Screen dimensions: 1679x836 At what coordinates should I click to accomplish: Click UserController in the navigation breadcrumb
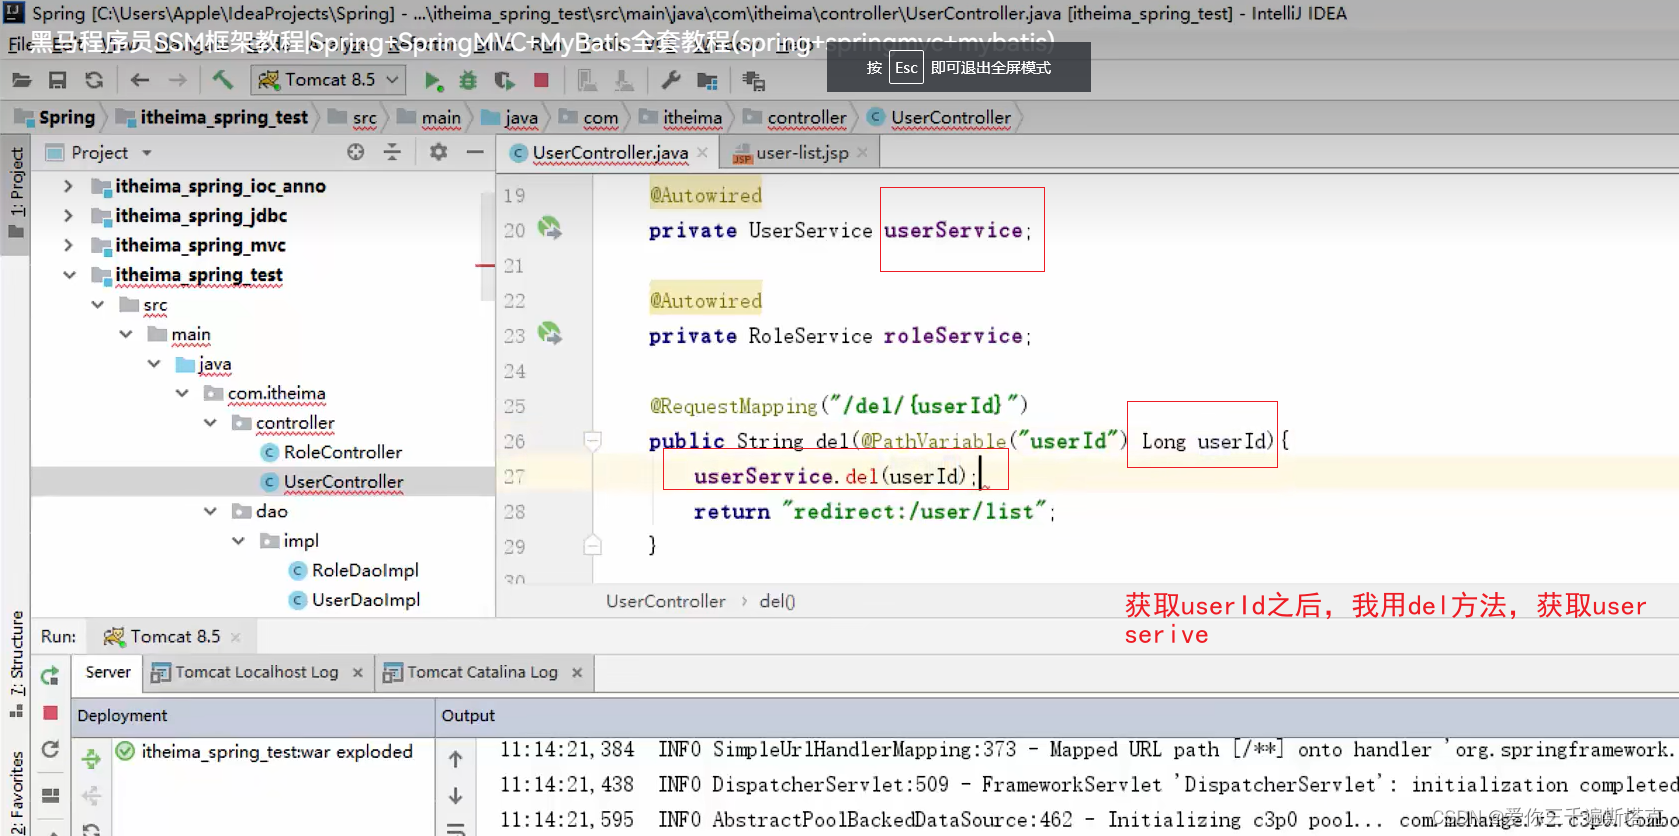(x=950, y=118)
